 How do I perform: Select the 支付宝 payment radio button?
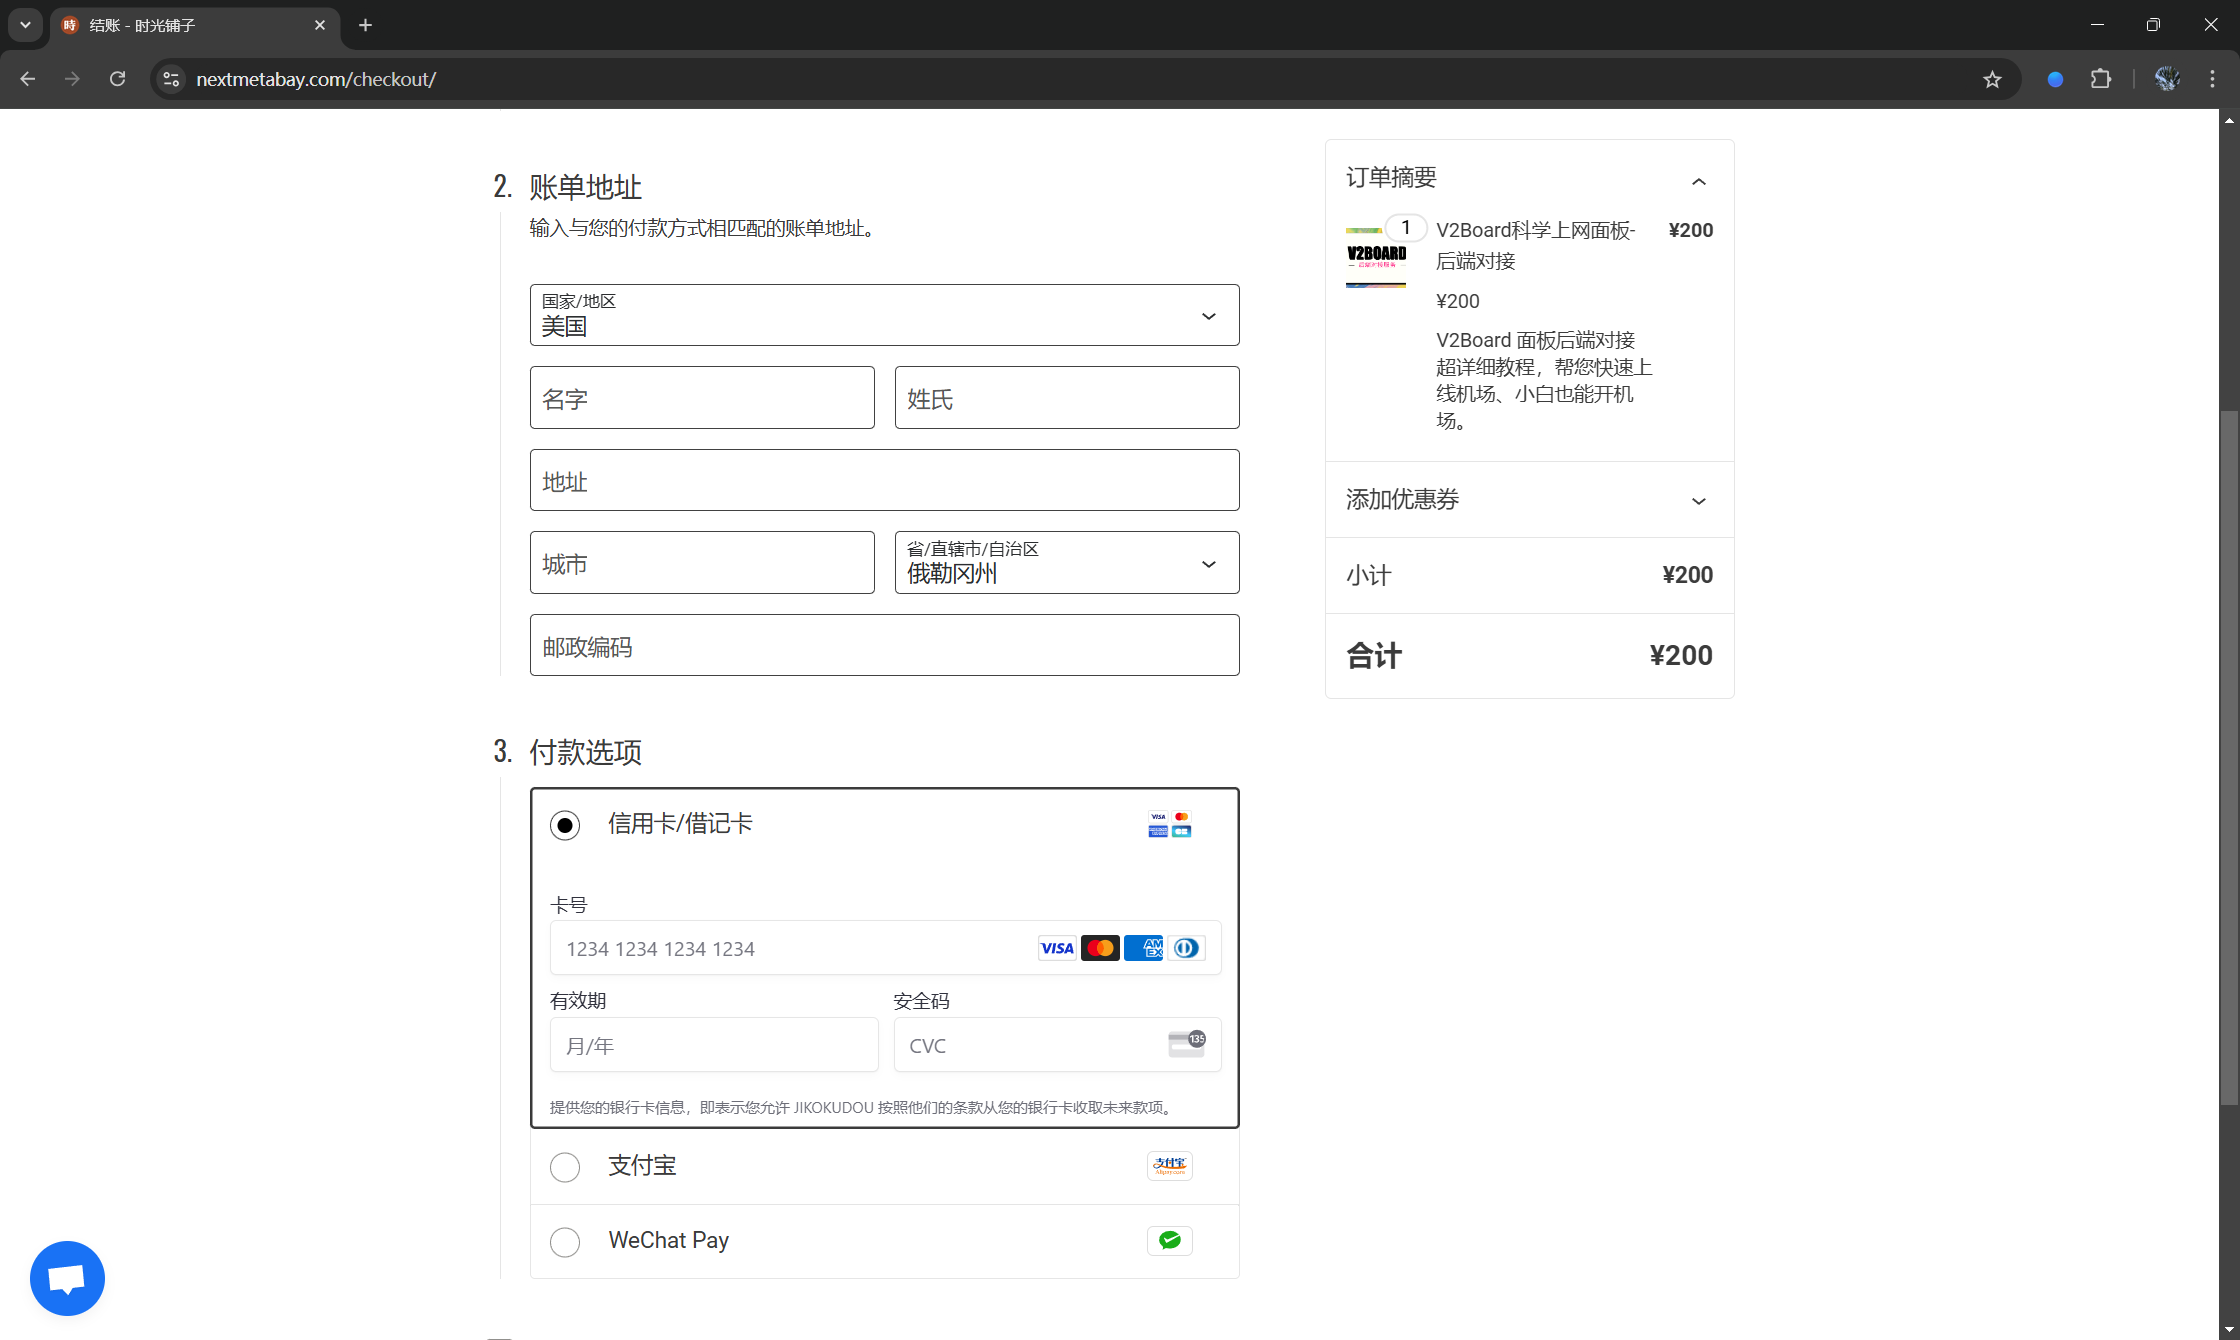(565, 1167)
